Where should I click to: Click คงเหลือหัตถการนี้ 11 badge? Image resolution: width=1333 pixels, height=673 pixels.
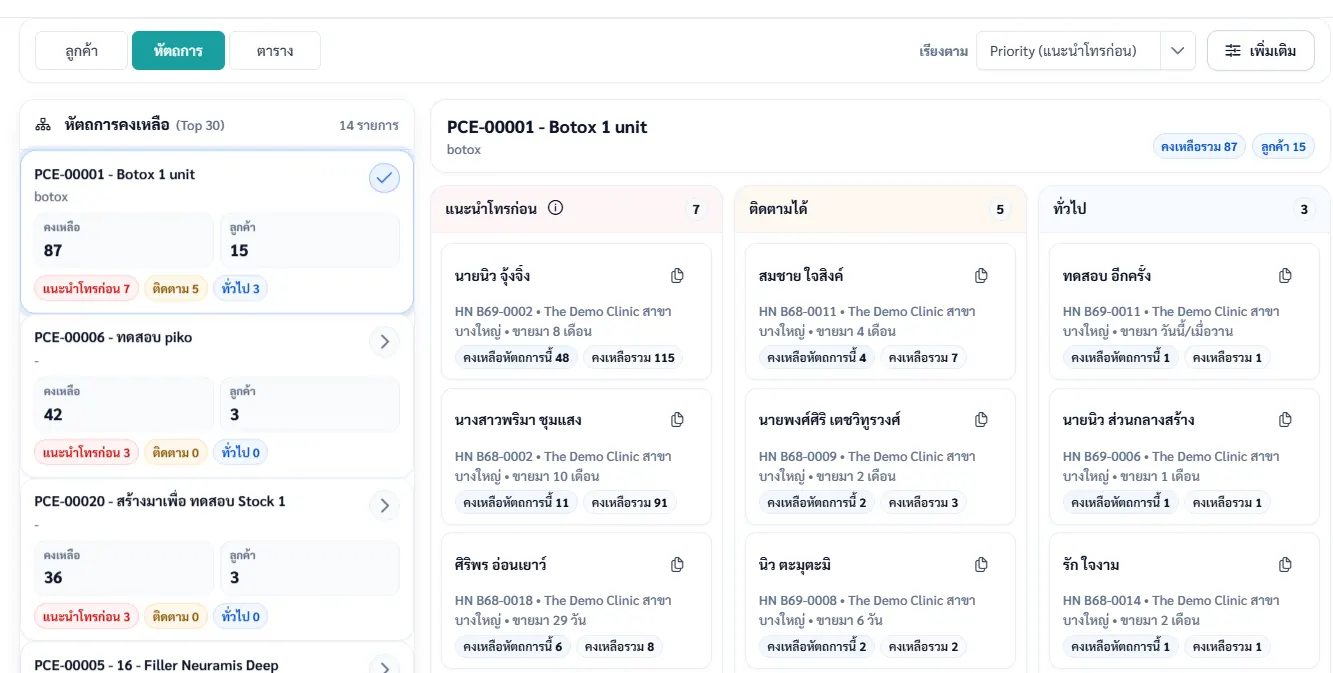(x=516, y=502)
